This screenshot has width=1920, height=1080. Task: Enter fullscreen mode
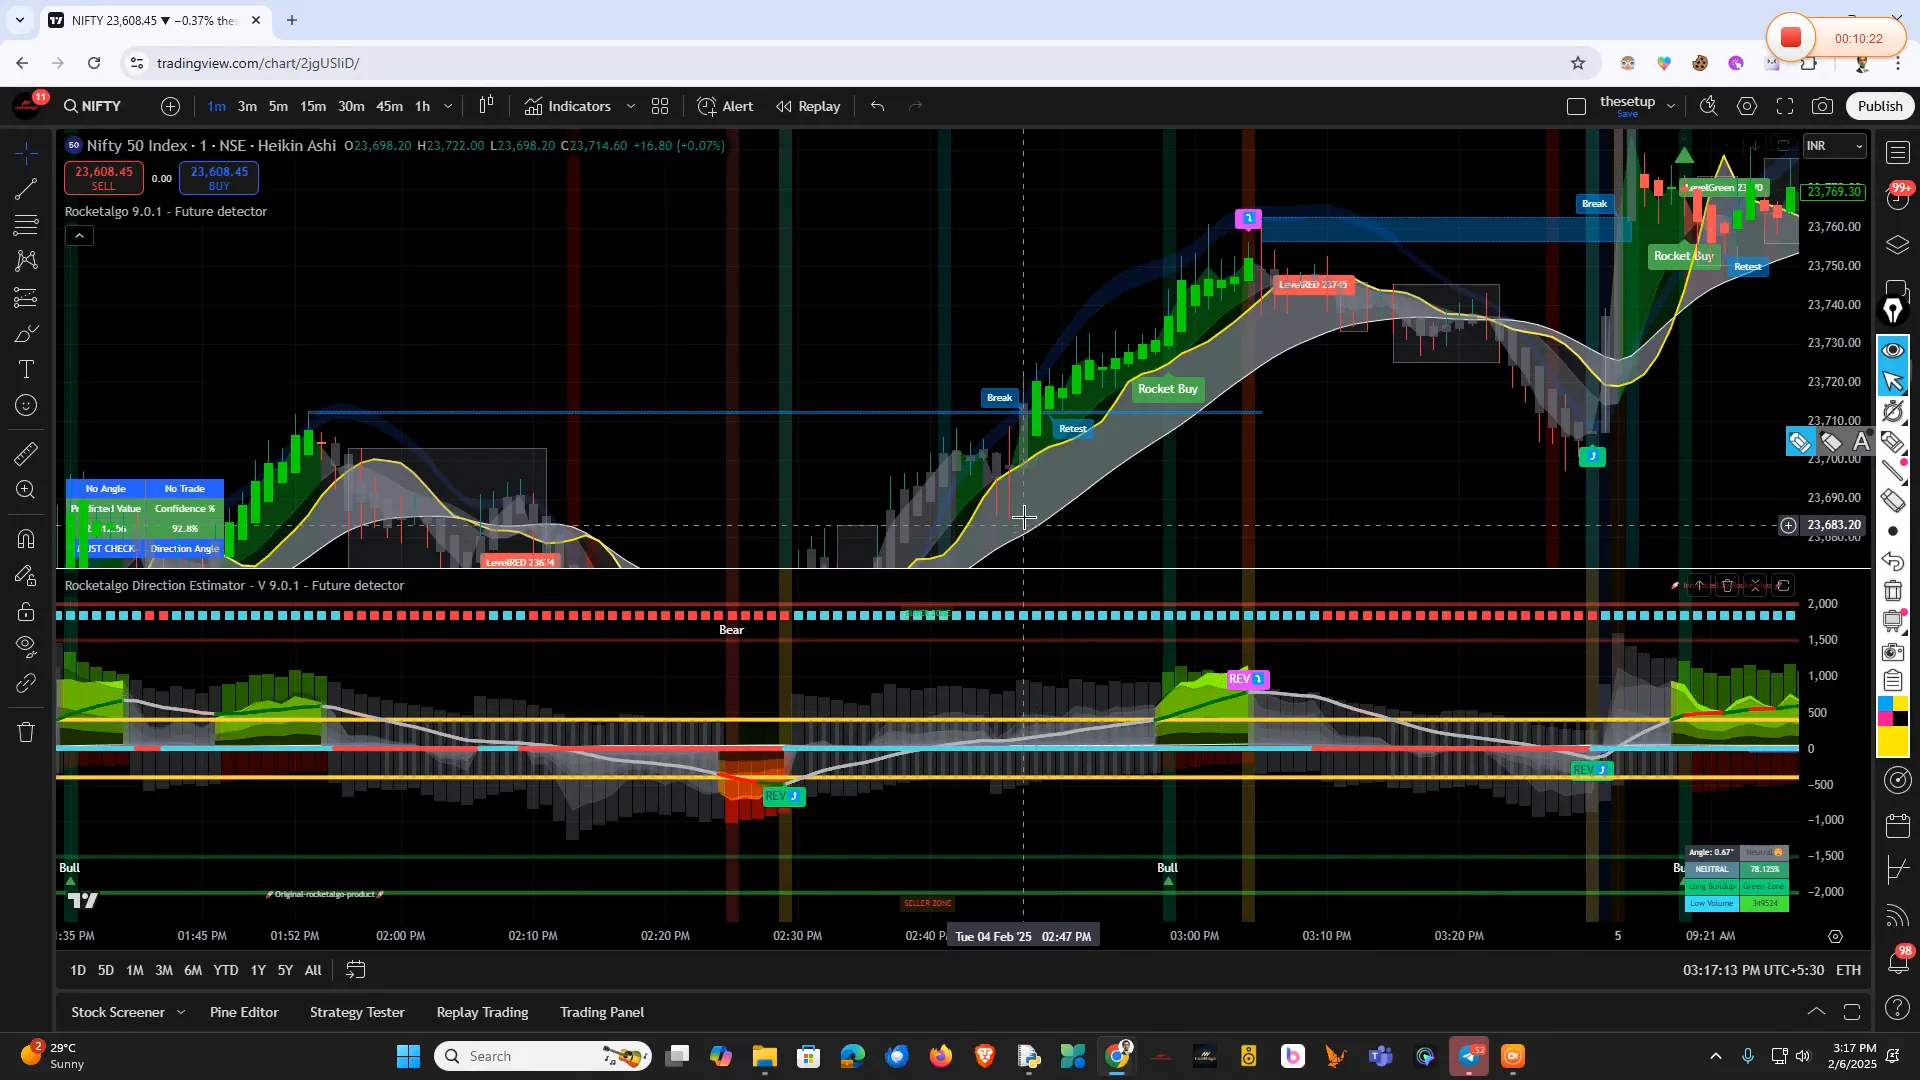pyautogui.click(x=1785, y=107)
